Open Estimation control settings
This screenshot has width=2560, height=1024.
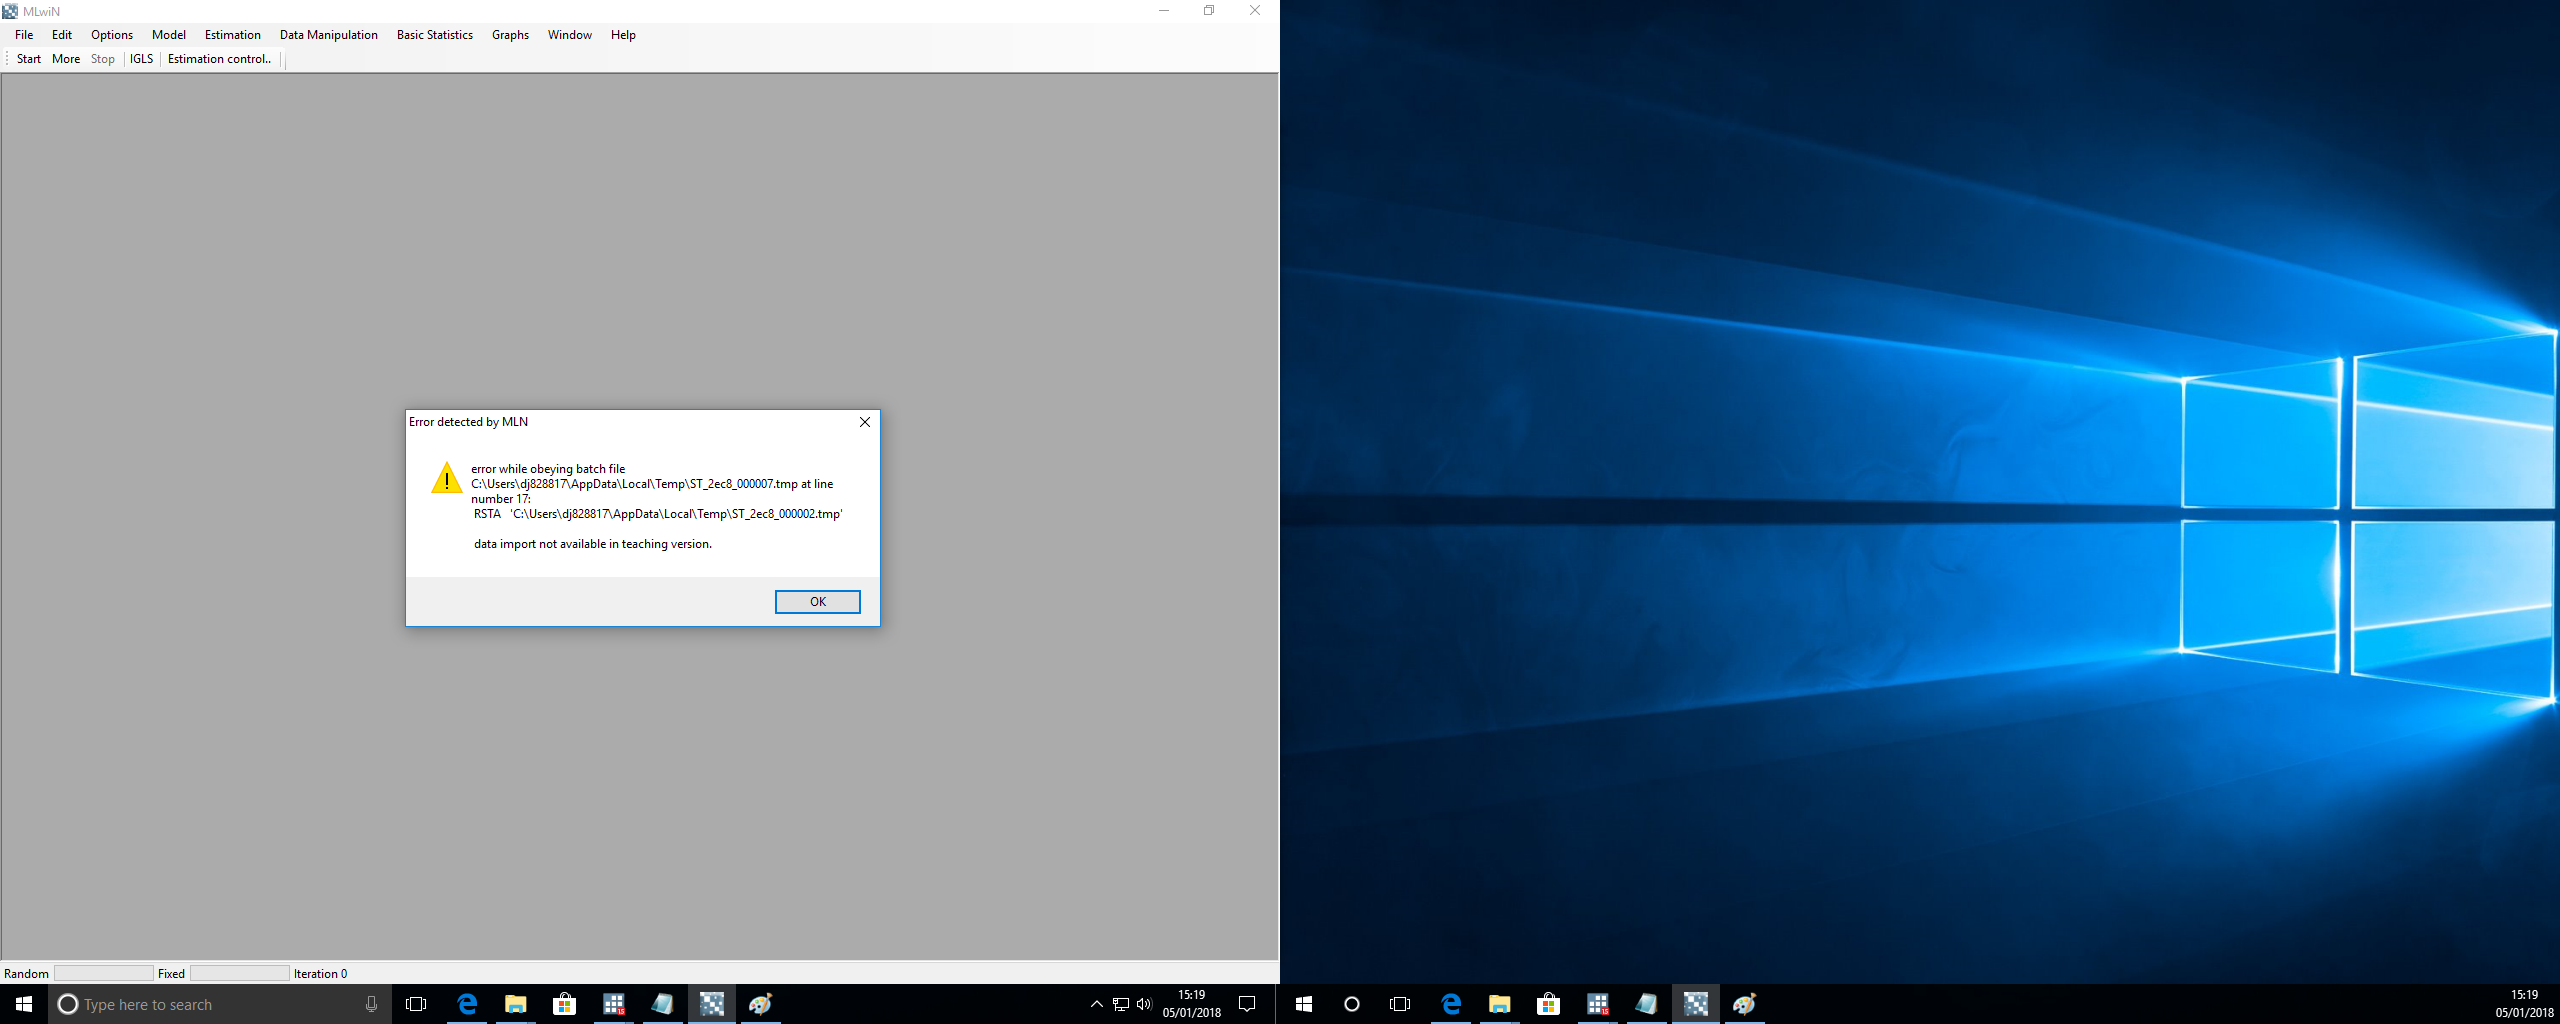(x=219, y=59)
